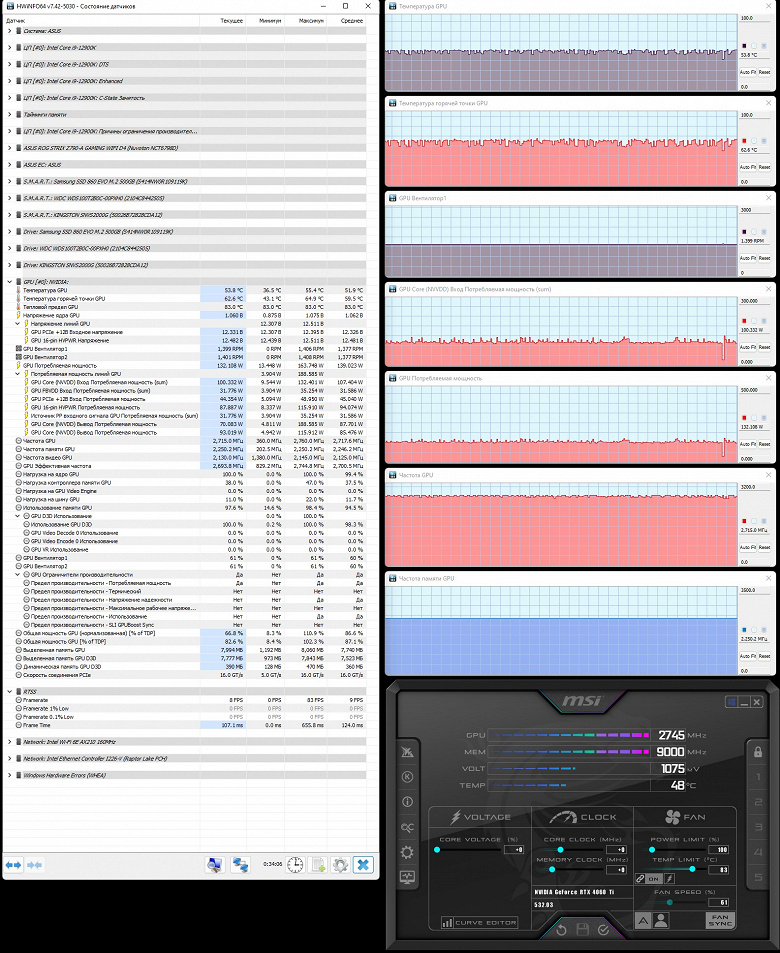Collapse the GPU [#0]: NVIDIA sensor group
The height and width of the screenshot is (953, 780).
coord(10,281)
